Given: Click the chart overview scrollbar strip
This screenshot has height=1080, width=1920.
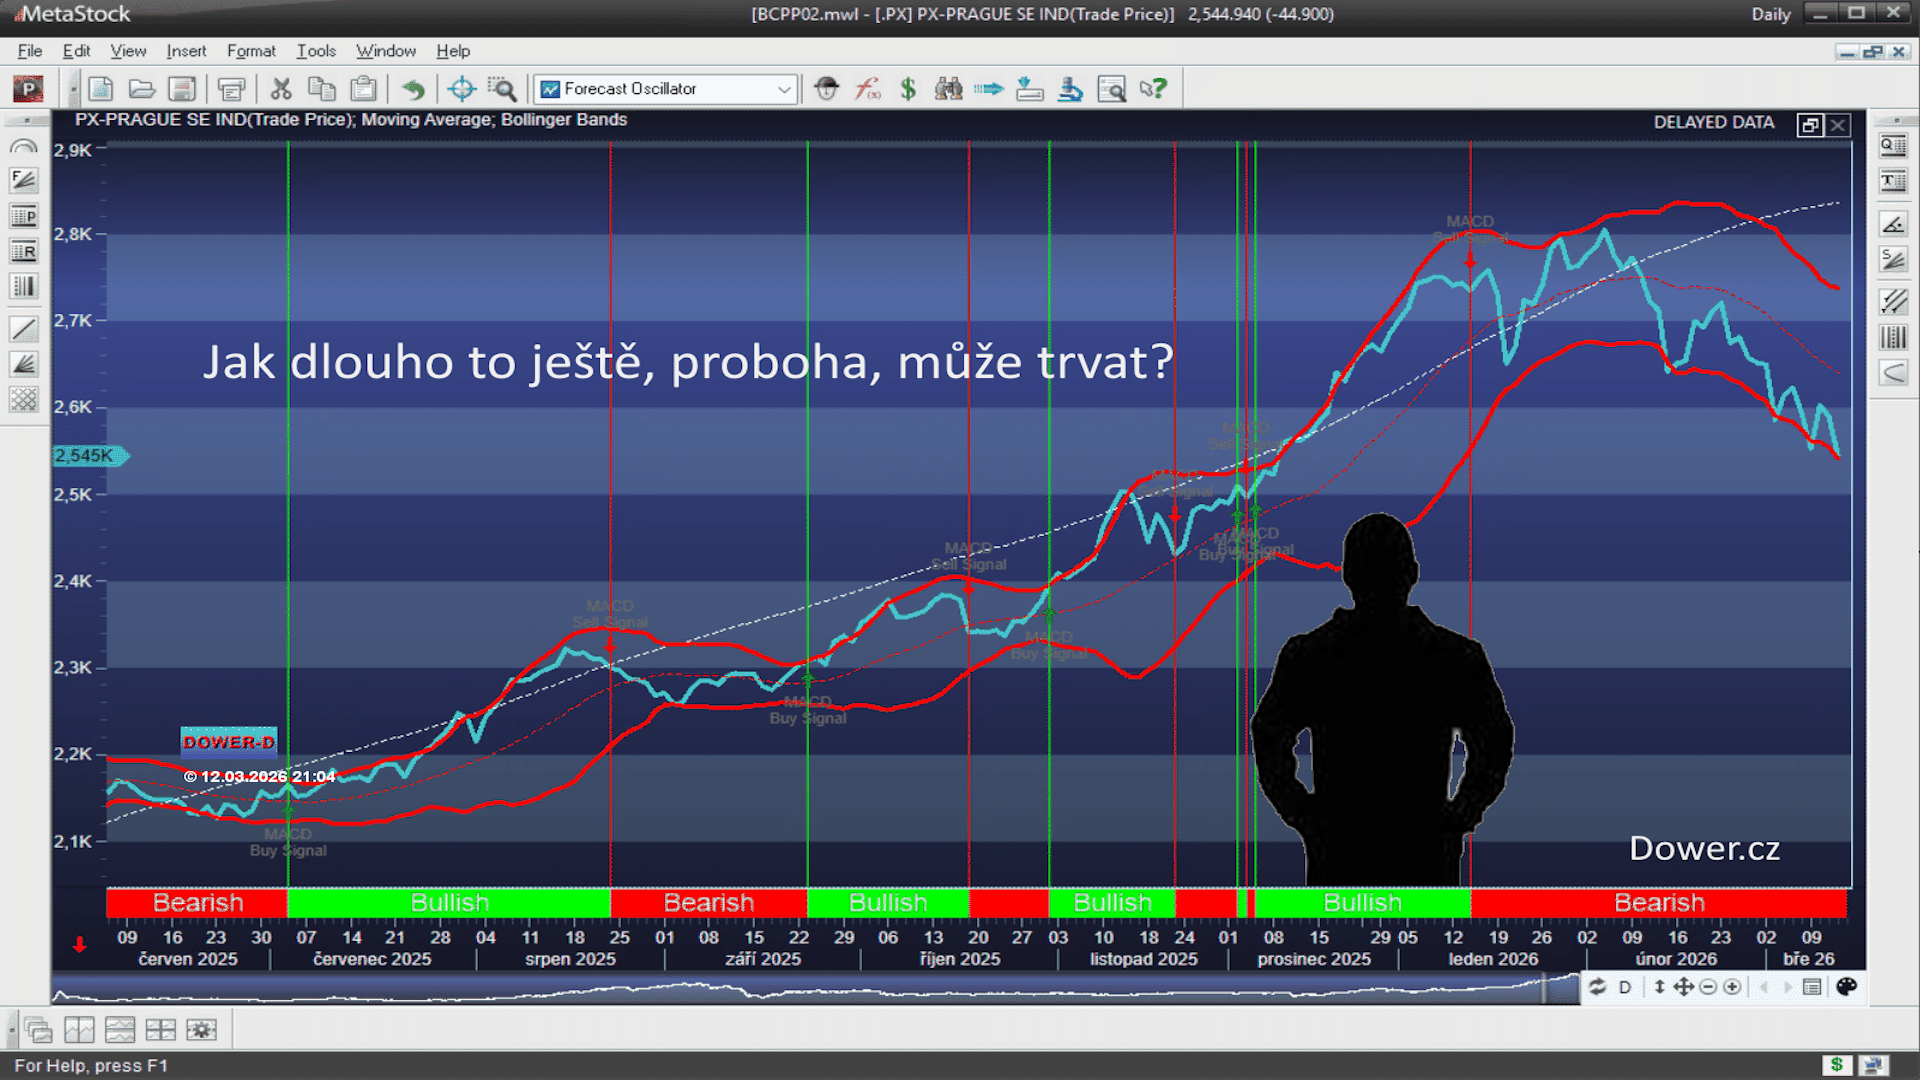Looking at the screenshot, I should (x=800, y=991).
